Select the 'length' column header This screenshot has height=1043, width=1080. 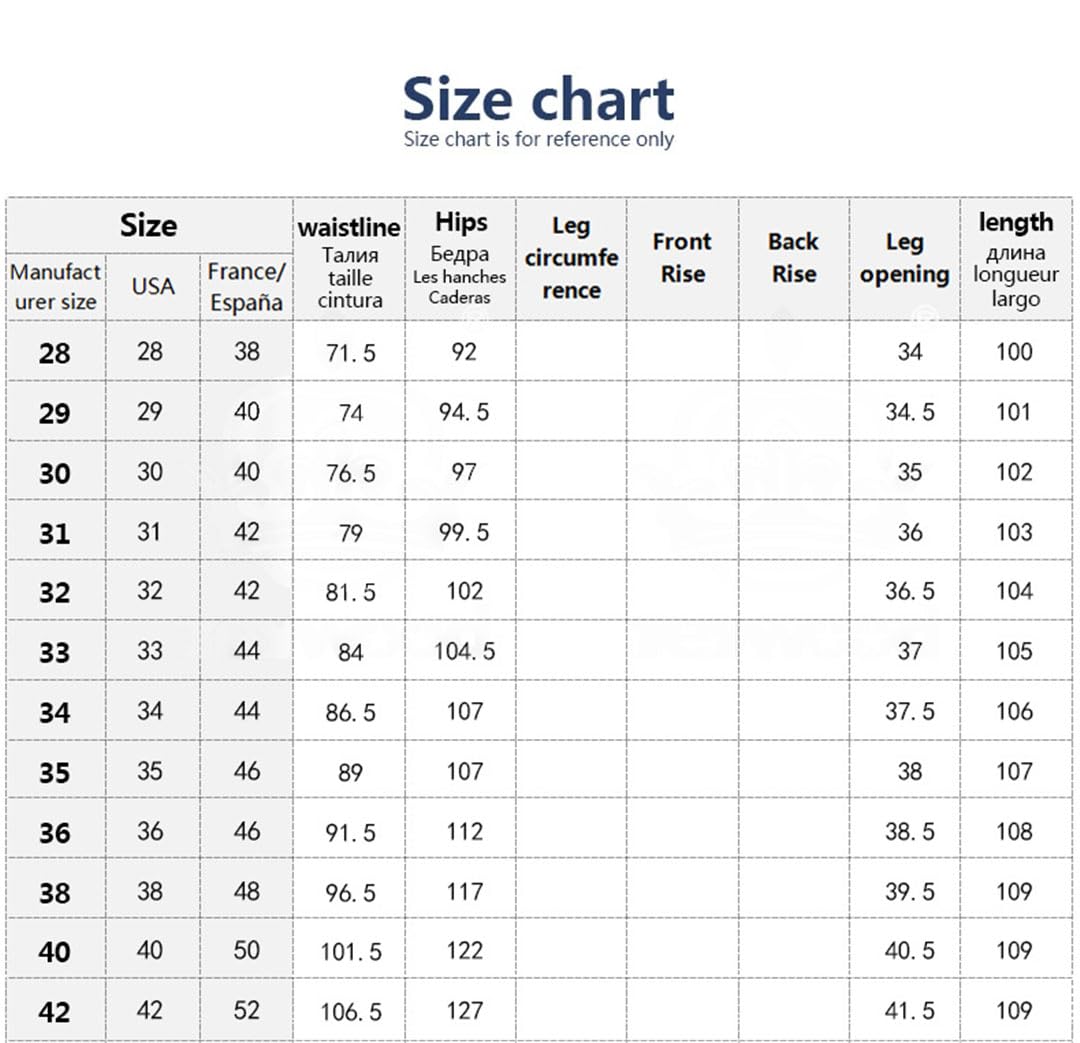pyautogui.click(x=1016, y=260)
